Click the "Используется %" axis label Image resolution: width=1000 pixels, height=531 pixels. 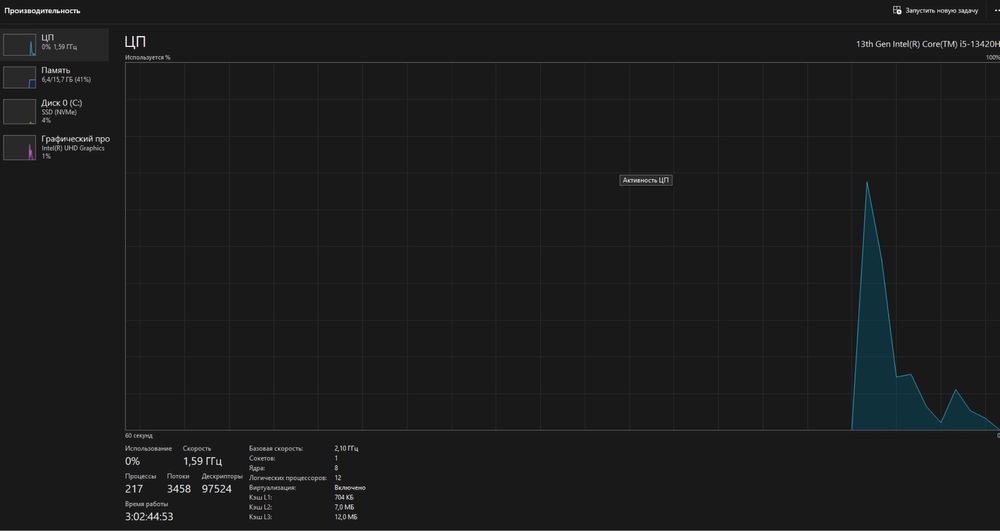click(148, 57)
